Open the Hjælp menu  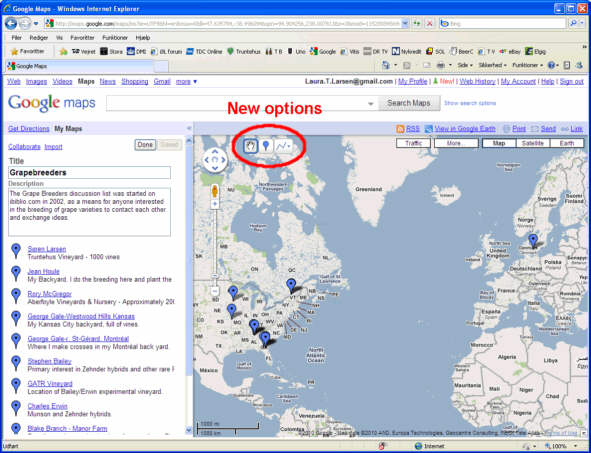tap(143, 38)
